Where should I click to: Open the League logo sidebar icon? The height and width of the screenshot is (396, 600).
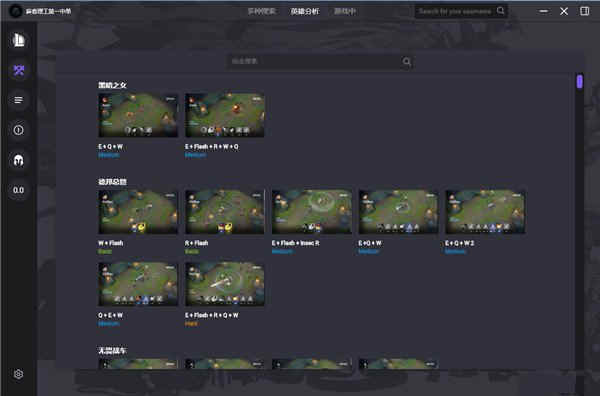click(x=18, y=40)
